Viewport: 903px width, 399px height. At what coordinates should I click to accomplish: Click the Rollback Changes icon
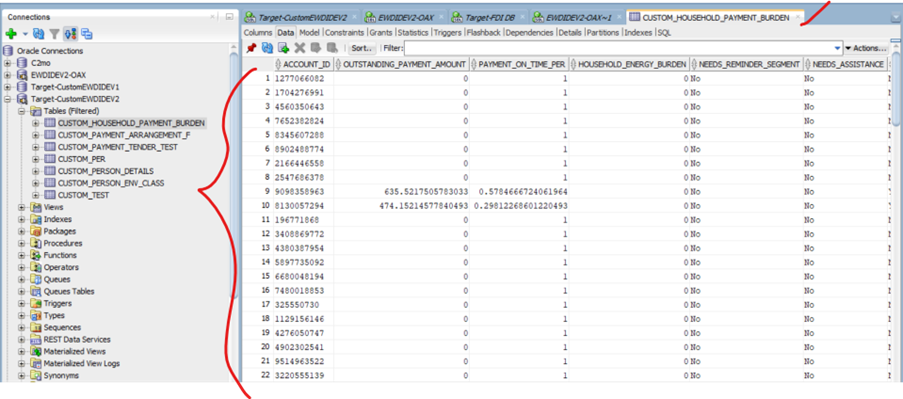click(332, 48)
